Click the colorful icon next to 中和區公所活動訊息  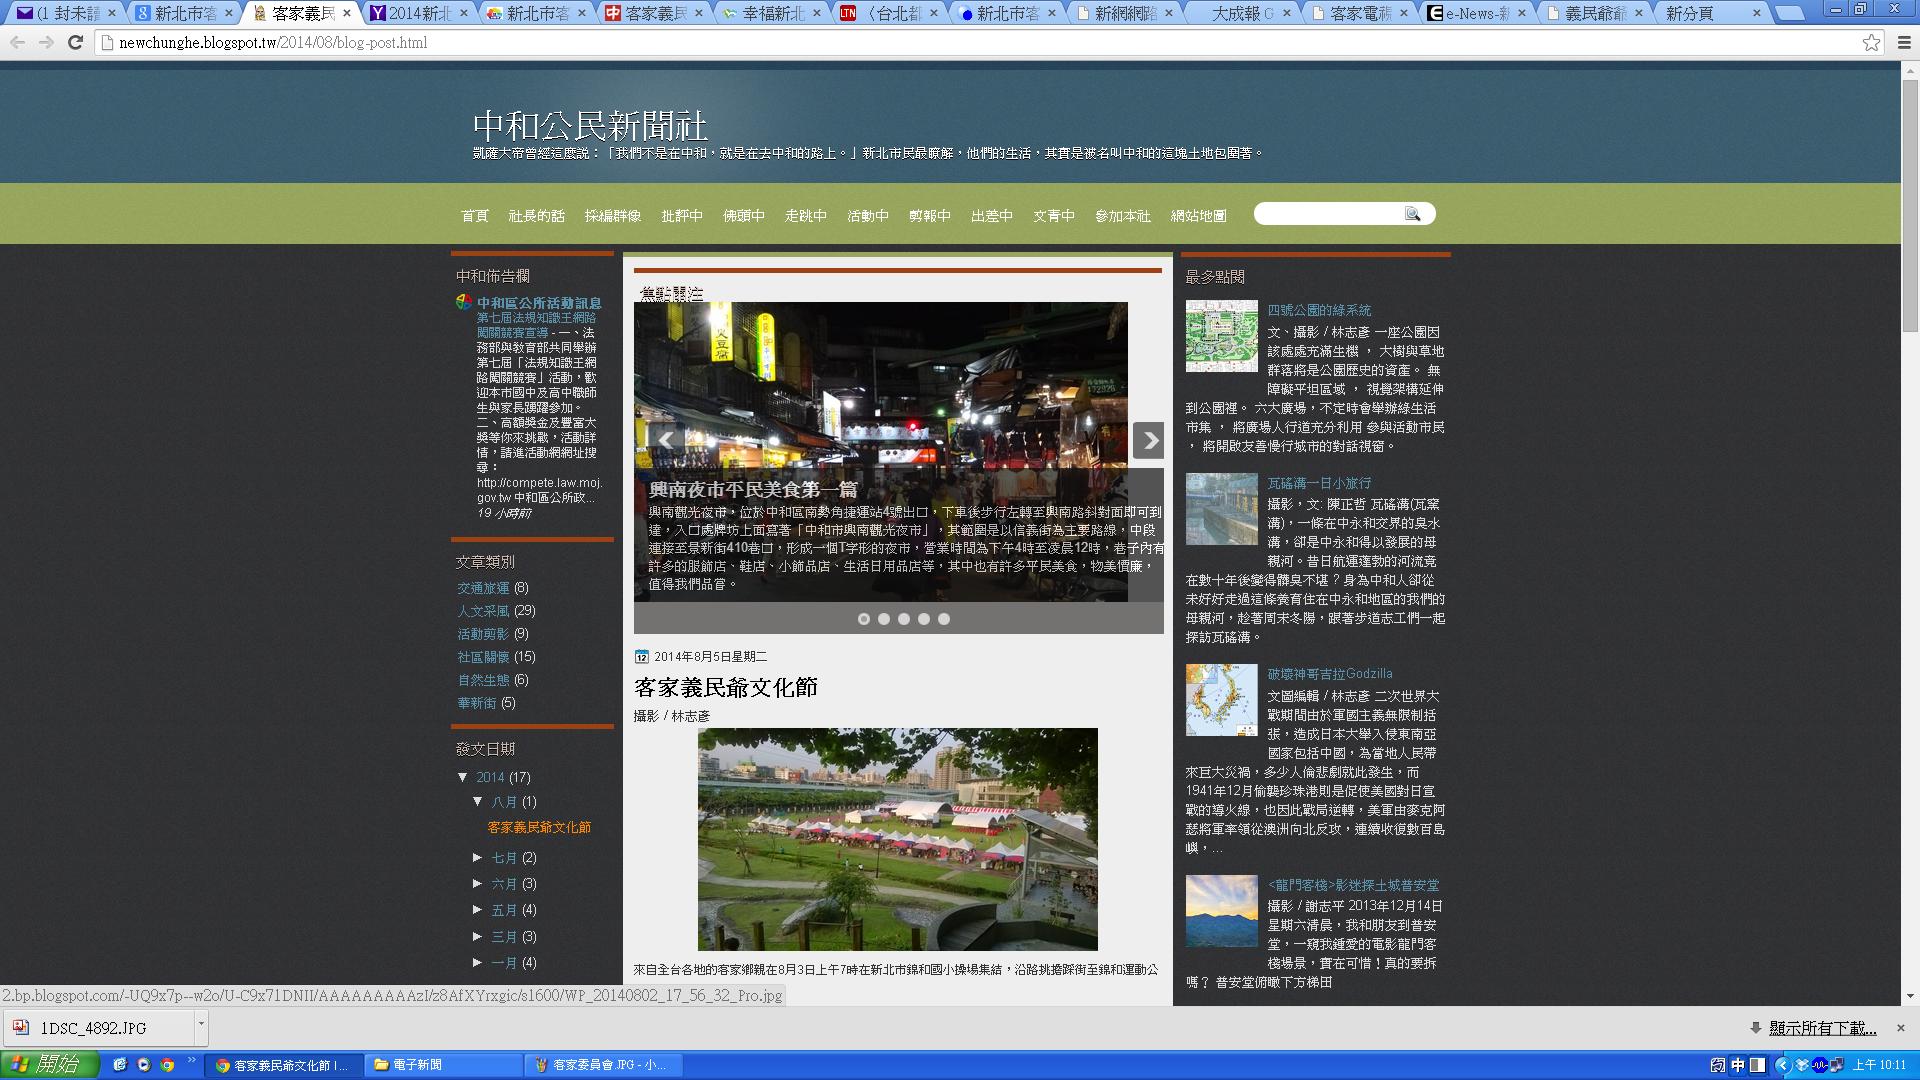[x=464, y=302]
